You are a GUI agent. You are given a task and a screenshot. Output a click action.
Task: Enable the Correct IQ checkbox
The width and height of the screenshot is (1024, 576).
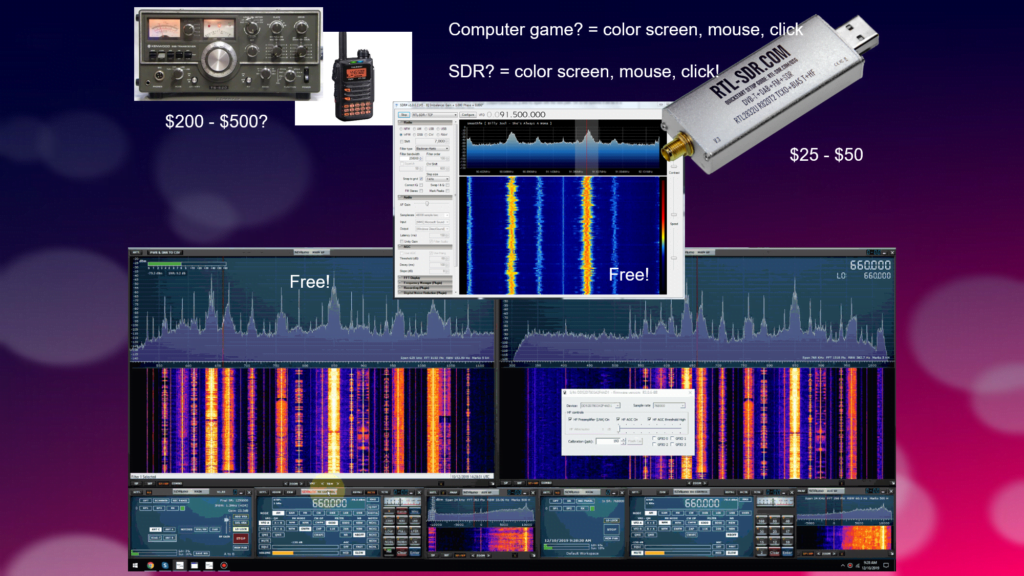click(422, 185)
